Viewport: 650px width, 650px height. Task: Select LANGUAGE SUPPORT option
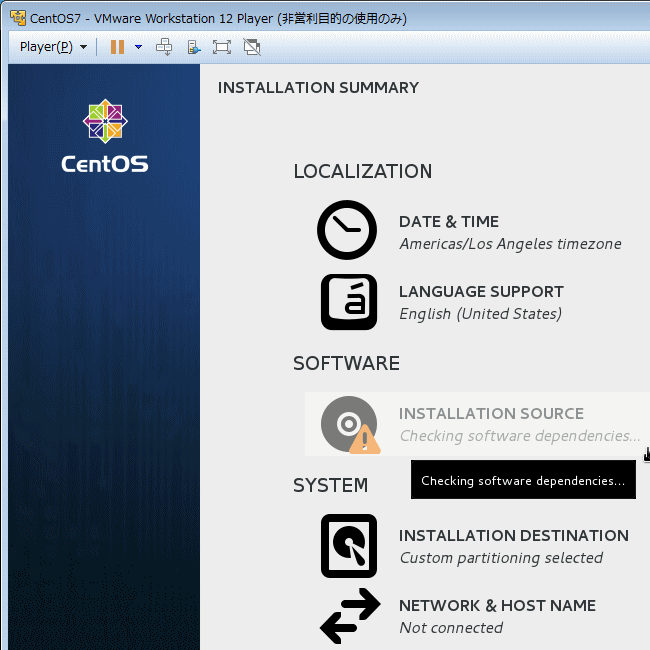pos(481,292)
